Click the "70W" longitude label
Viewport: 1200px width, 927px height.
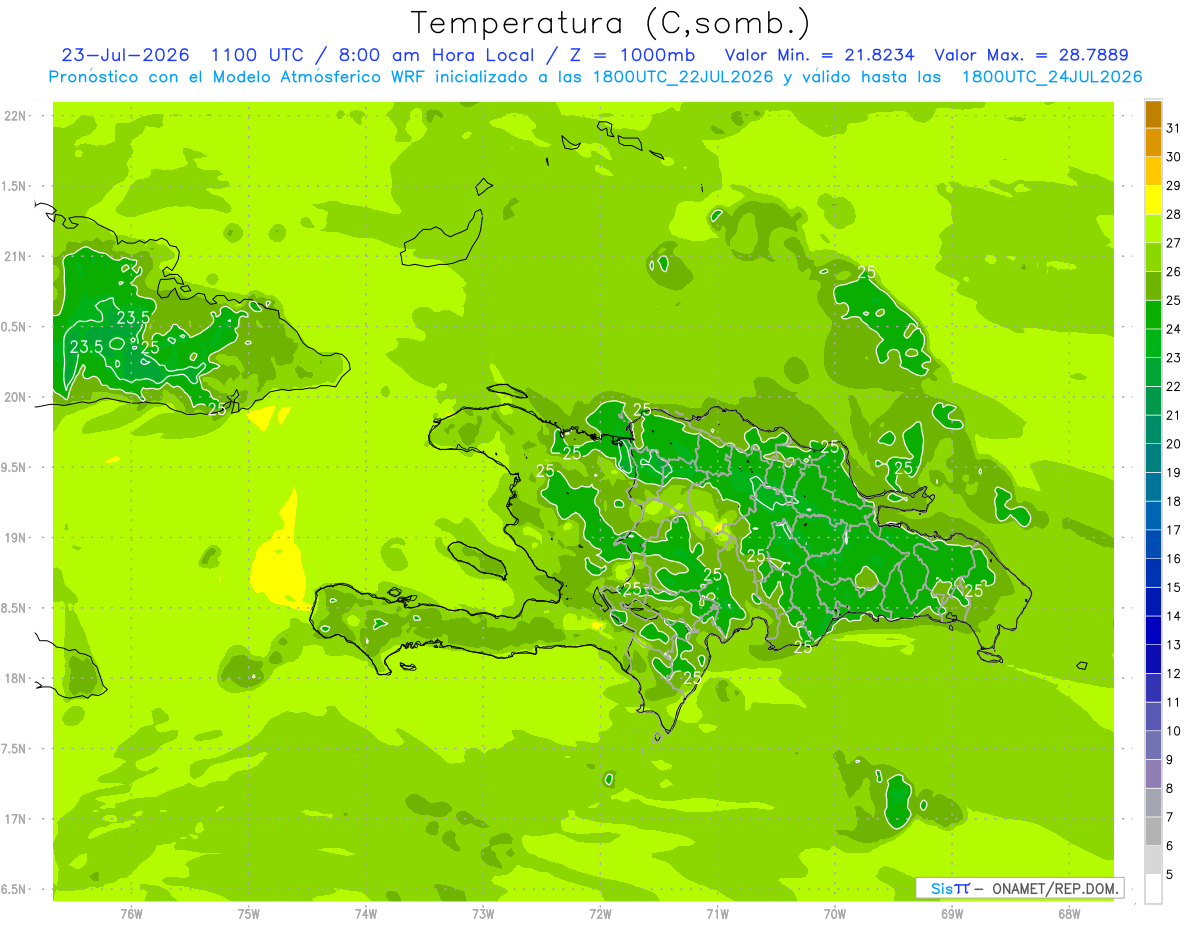coord(835,913)
